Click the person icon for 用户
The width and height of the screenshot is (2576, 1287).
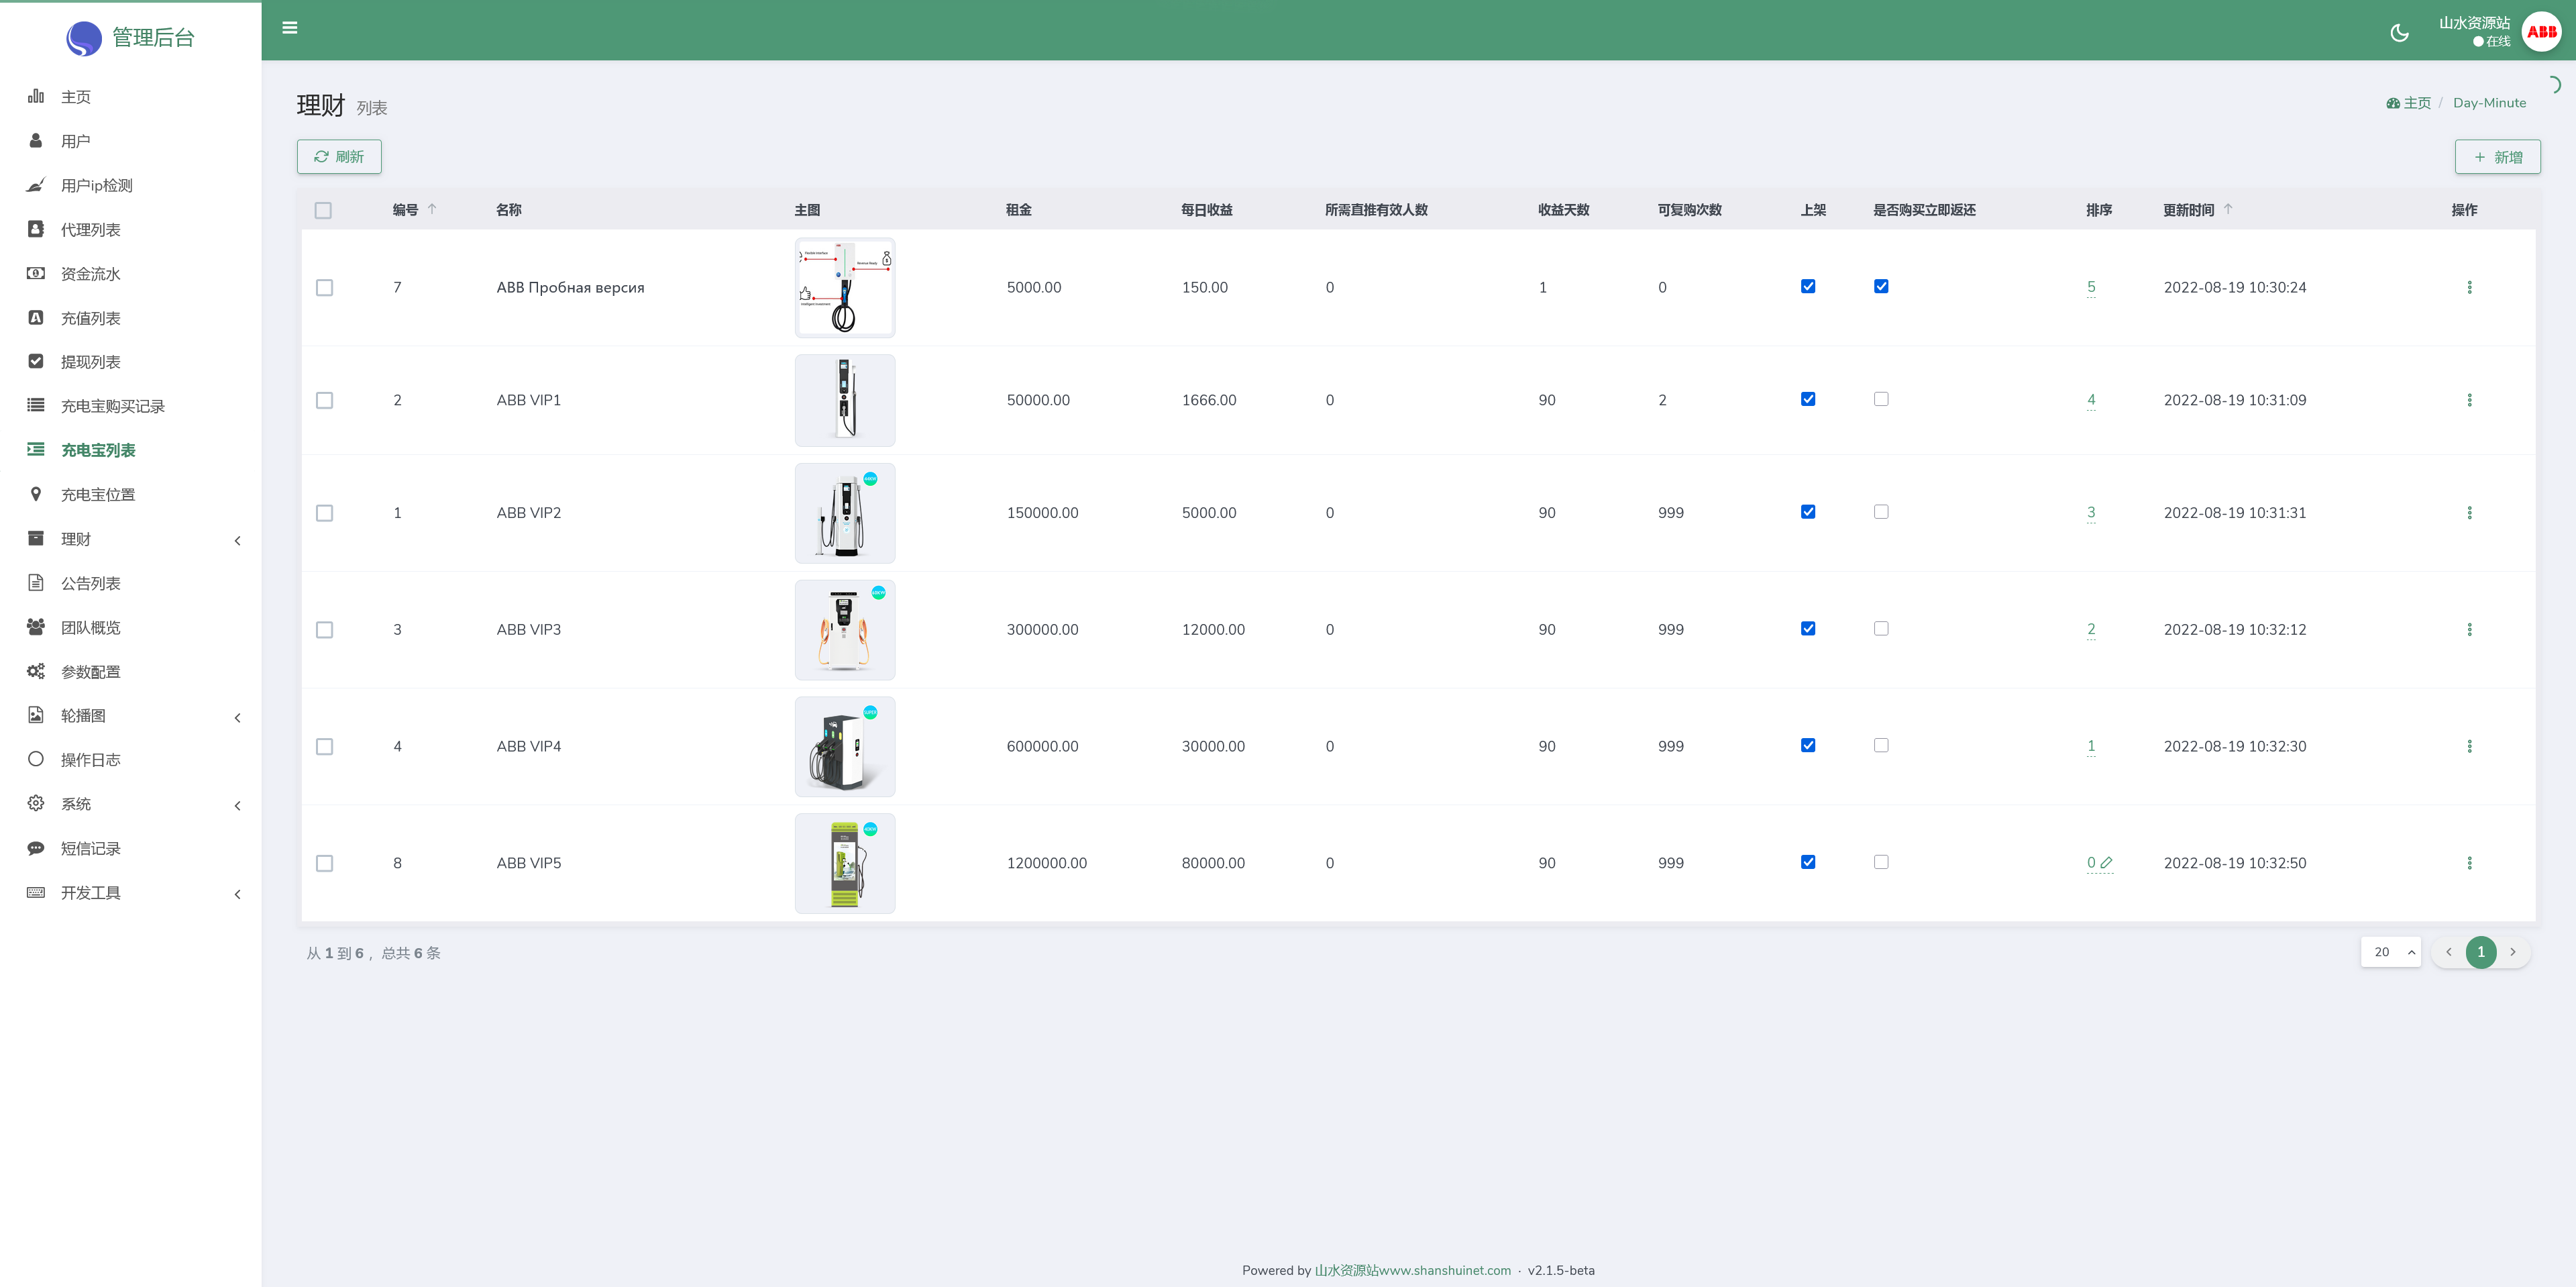click(36, 141)
